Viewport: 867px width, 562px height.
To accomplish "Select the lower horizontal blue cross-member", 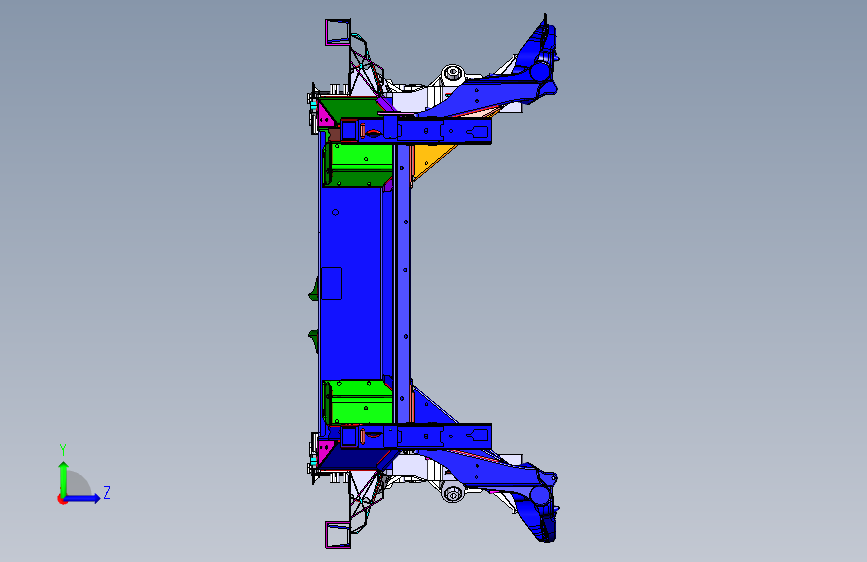I will (x=416, y=436).
